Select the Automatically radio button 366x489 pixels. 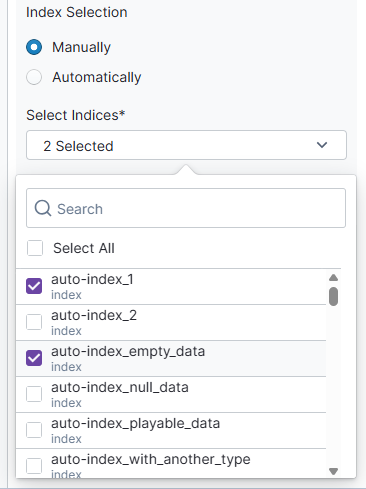click(x=34, y=77)
